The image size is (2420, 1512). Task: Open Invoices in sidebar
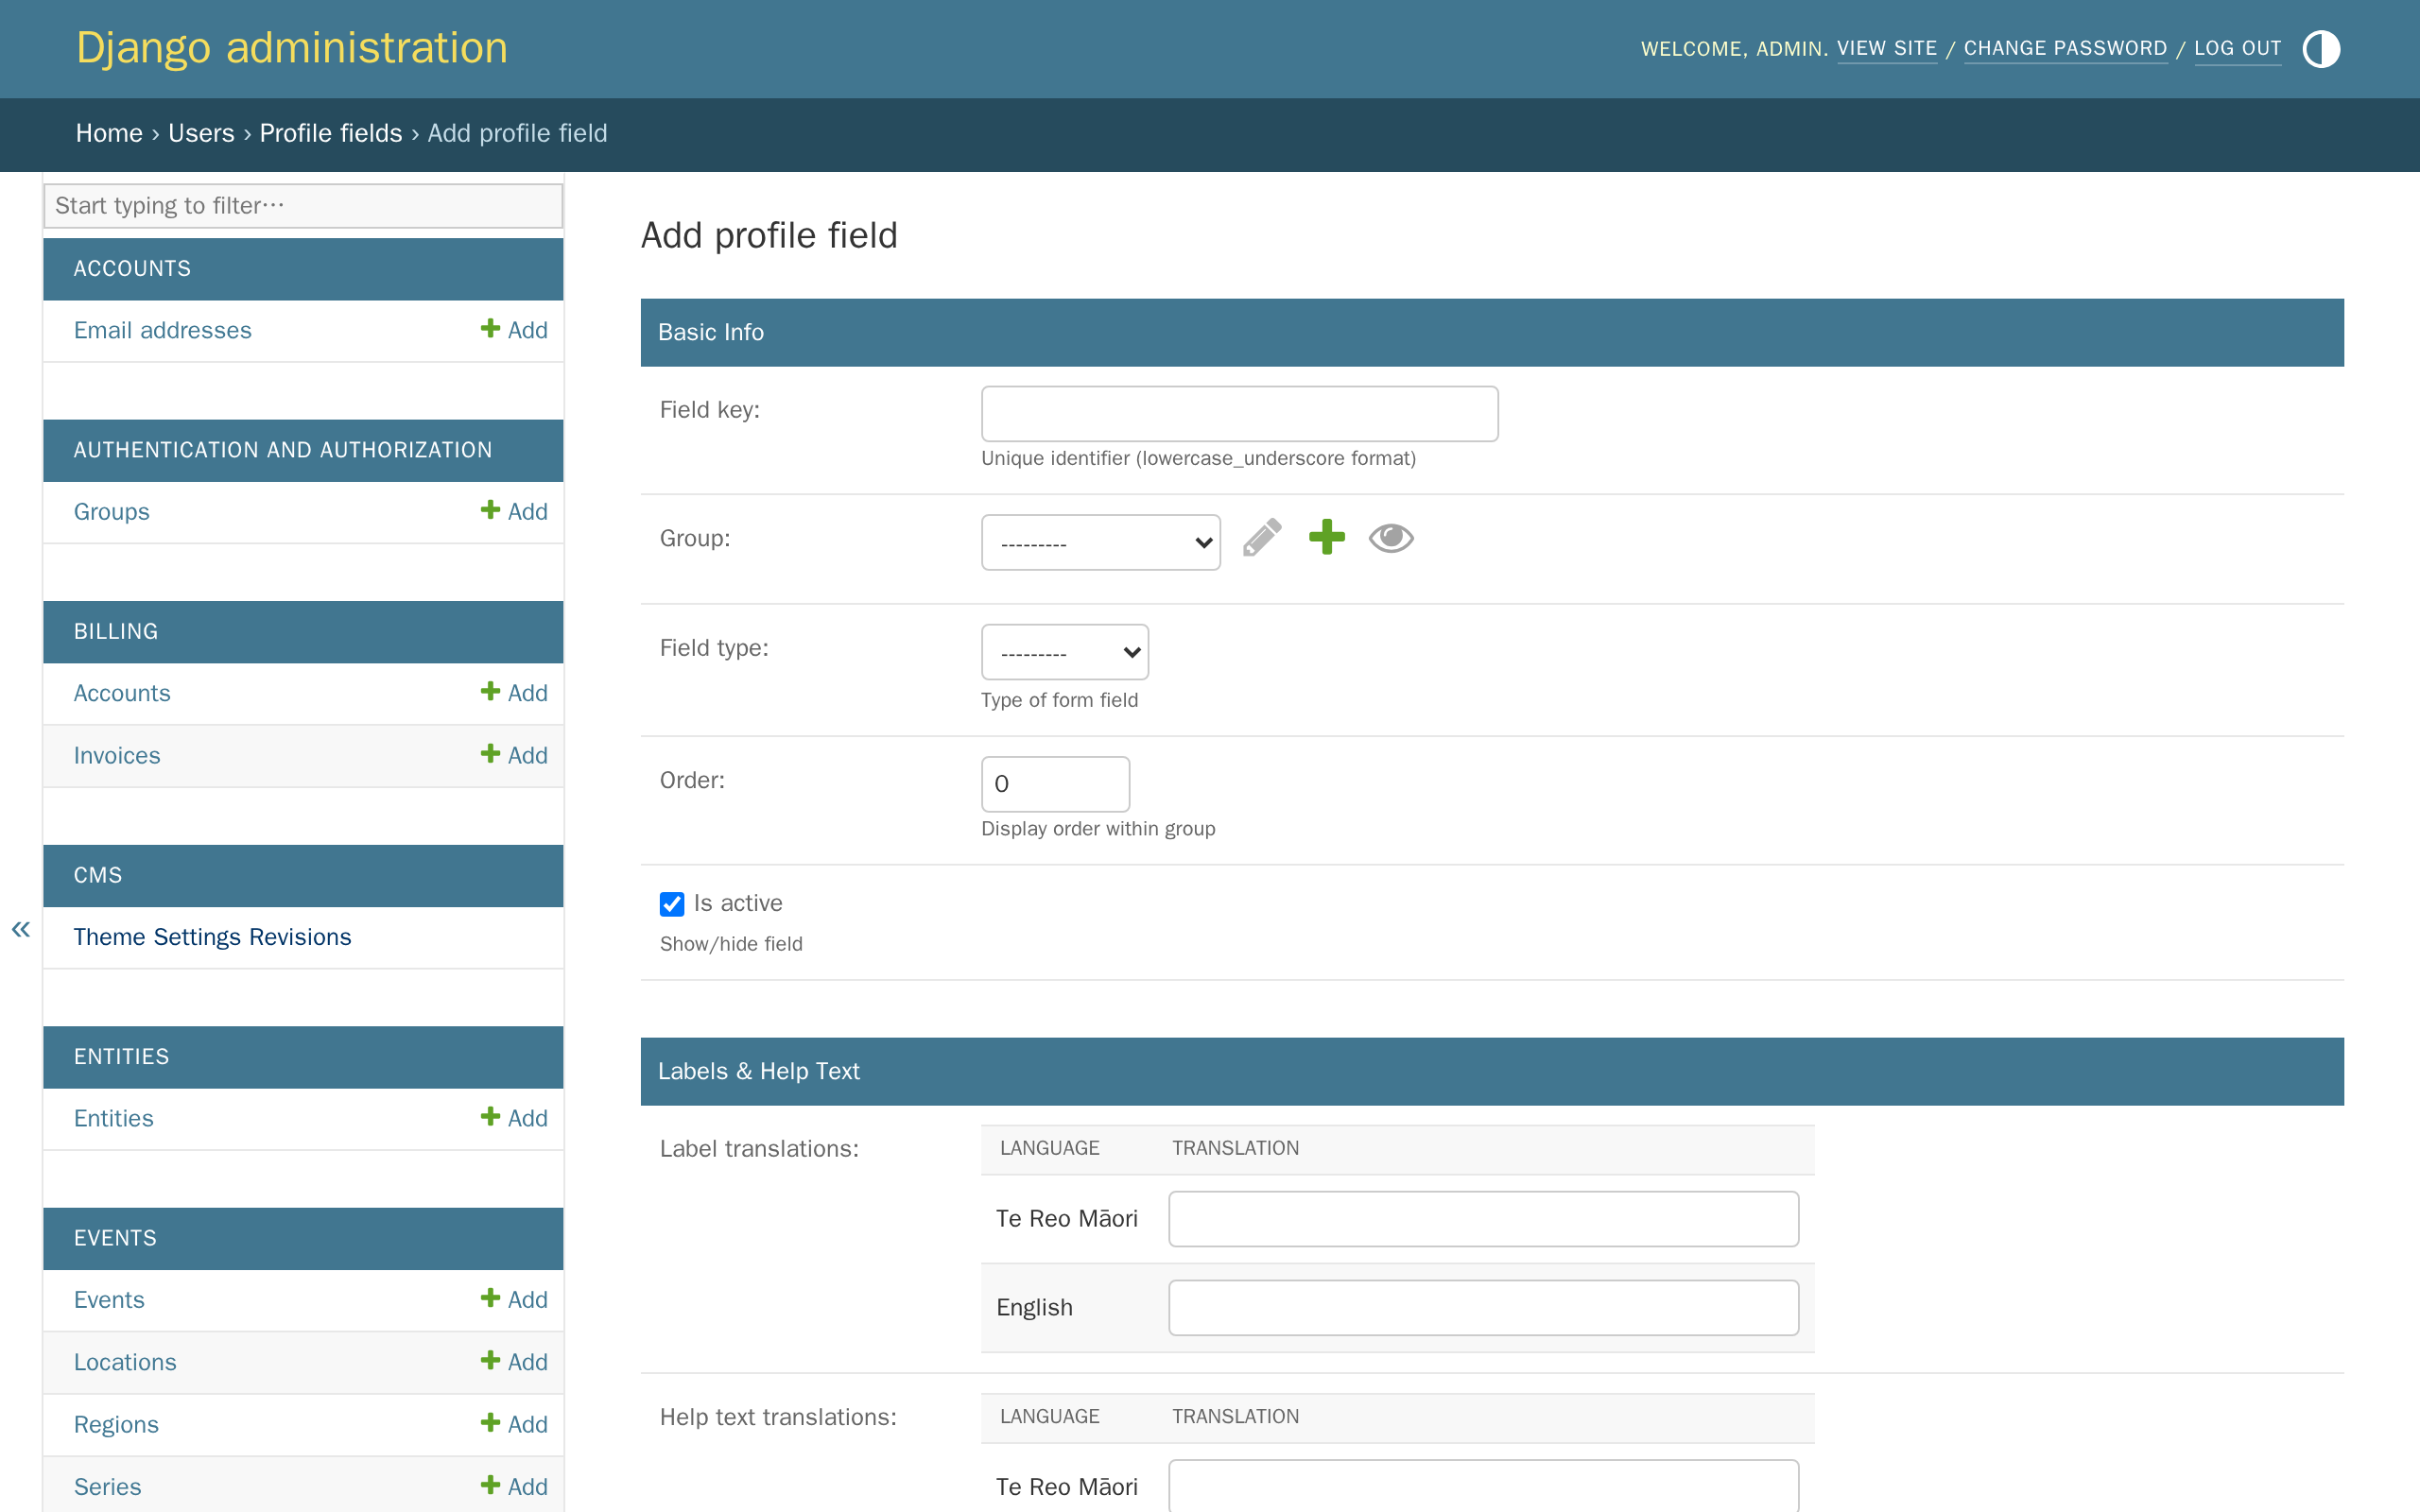117,755
